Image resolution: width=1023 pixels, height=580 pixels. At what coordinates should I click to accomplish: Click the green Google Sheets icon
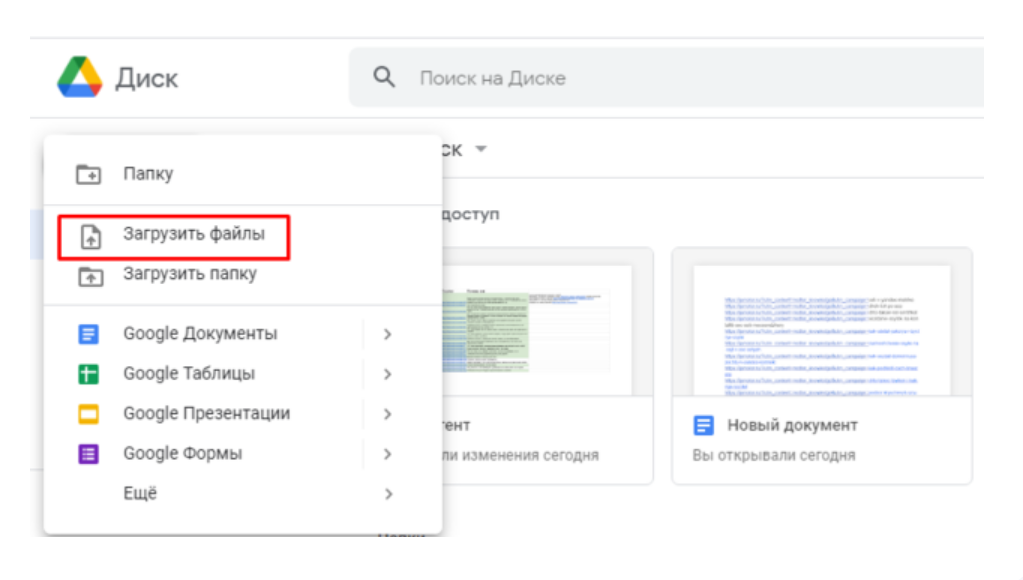(x=89, y=374)
